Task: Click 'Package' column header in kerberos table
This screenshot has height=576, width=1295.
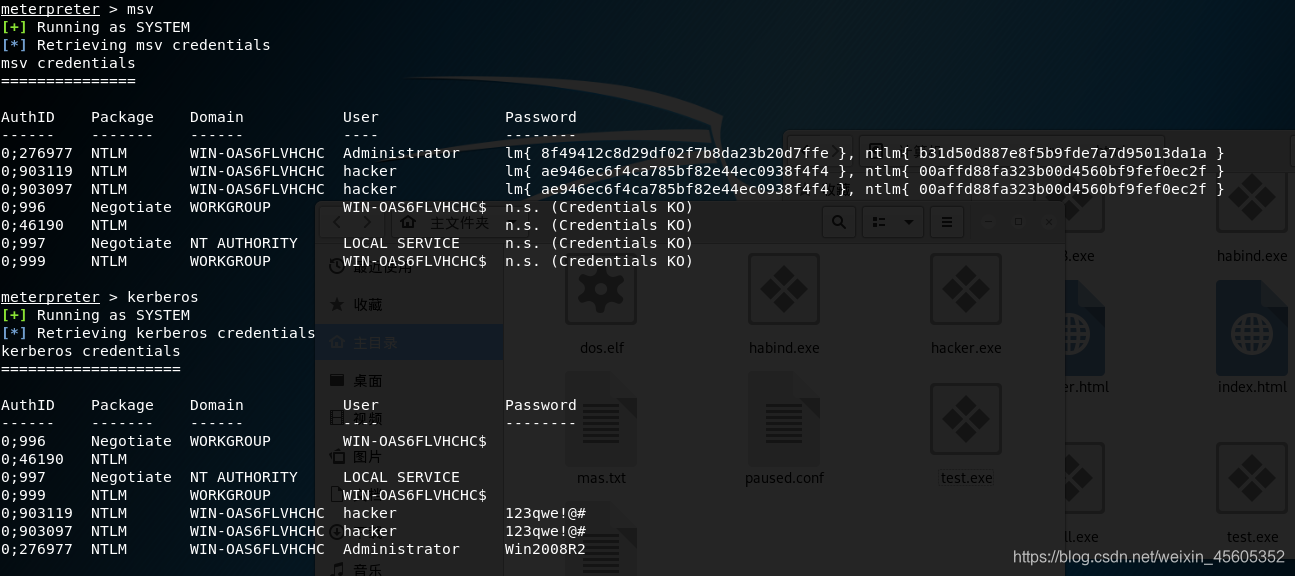Action: coord(122,405)
